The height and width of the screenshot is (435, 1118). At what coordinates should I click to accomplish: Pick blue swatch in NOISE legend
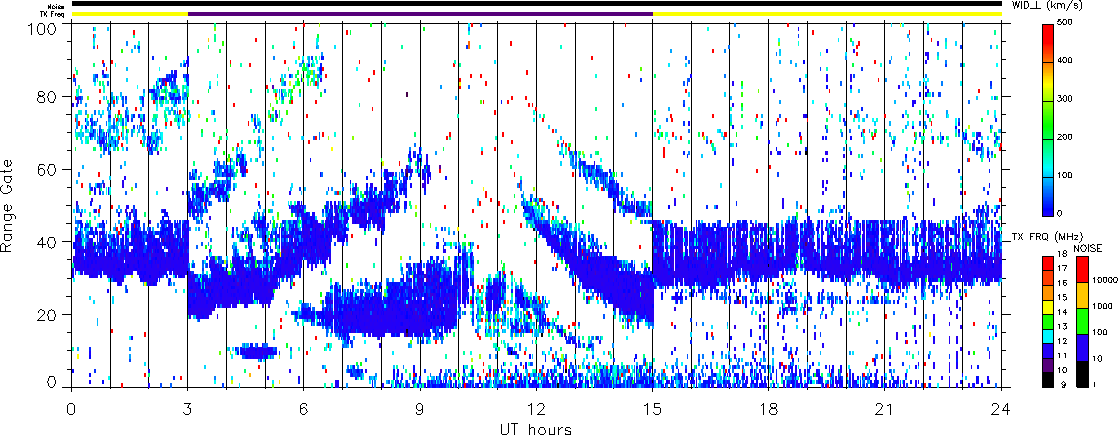click(1082, 347)
